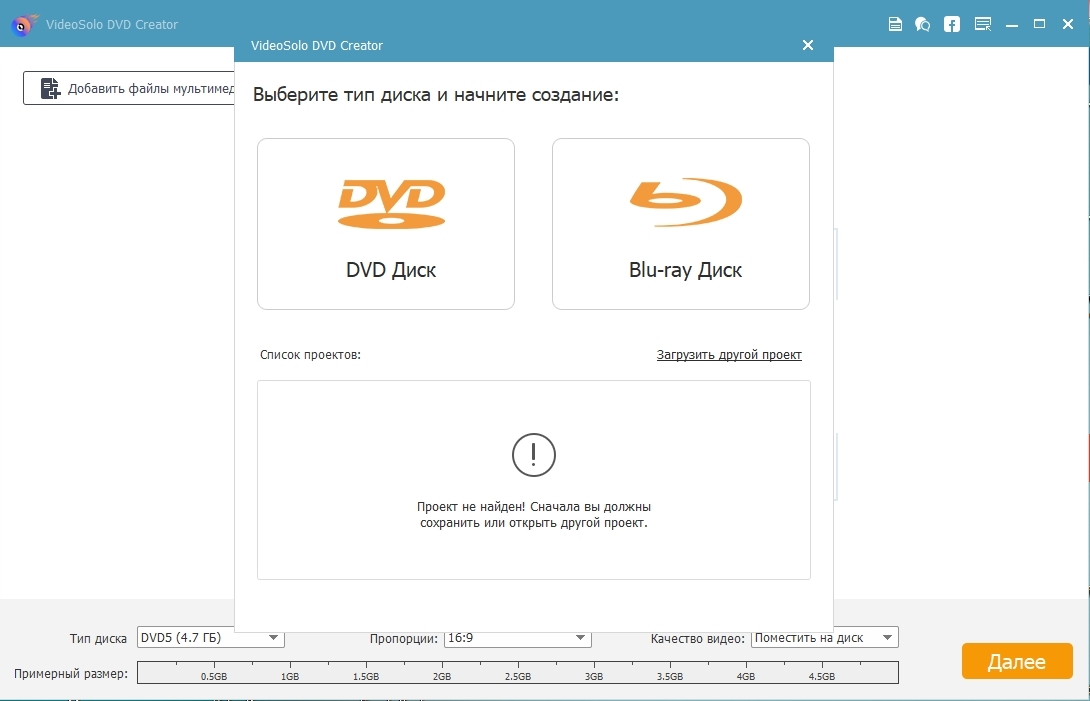Expand the Пропорции 16:9 dropdown

[517, 638]
